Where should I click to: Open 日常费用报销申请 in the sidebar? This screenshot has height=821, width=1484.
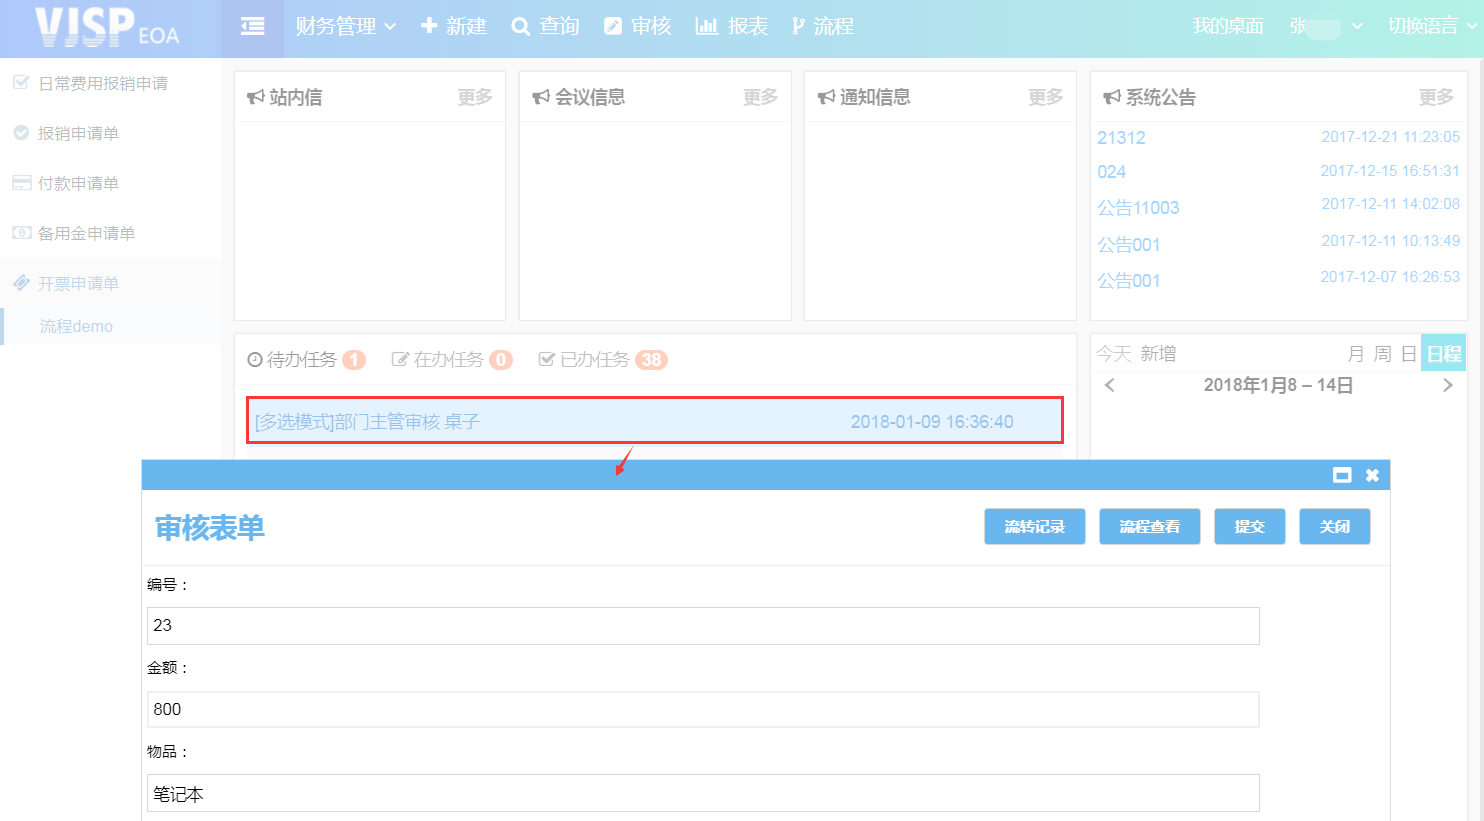click(102, 83)
